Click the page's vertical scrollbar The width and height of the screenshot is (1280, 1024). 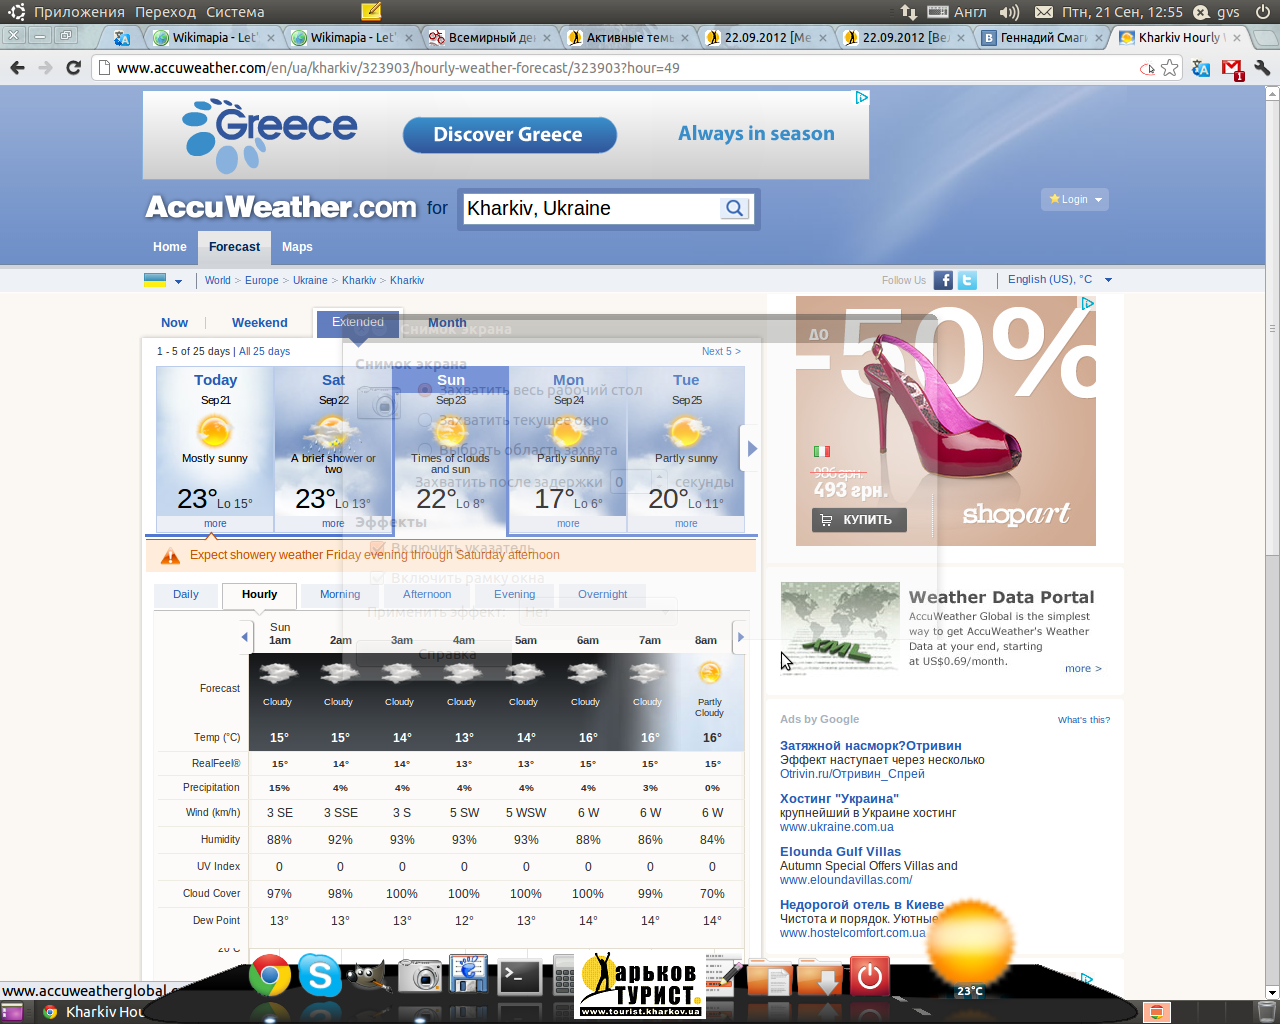pos(1272,400)
